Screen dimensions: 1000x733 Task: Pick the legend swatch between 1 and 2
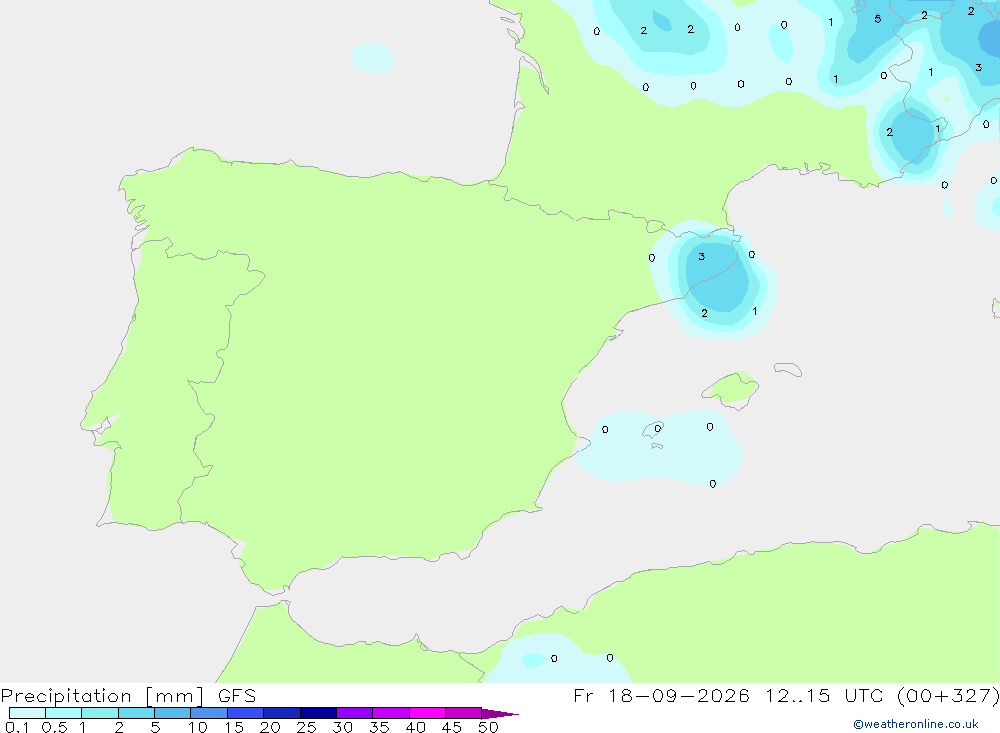click(100, 713)
